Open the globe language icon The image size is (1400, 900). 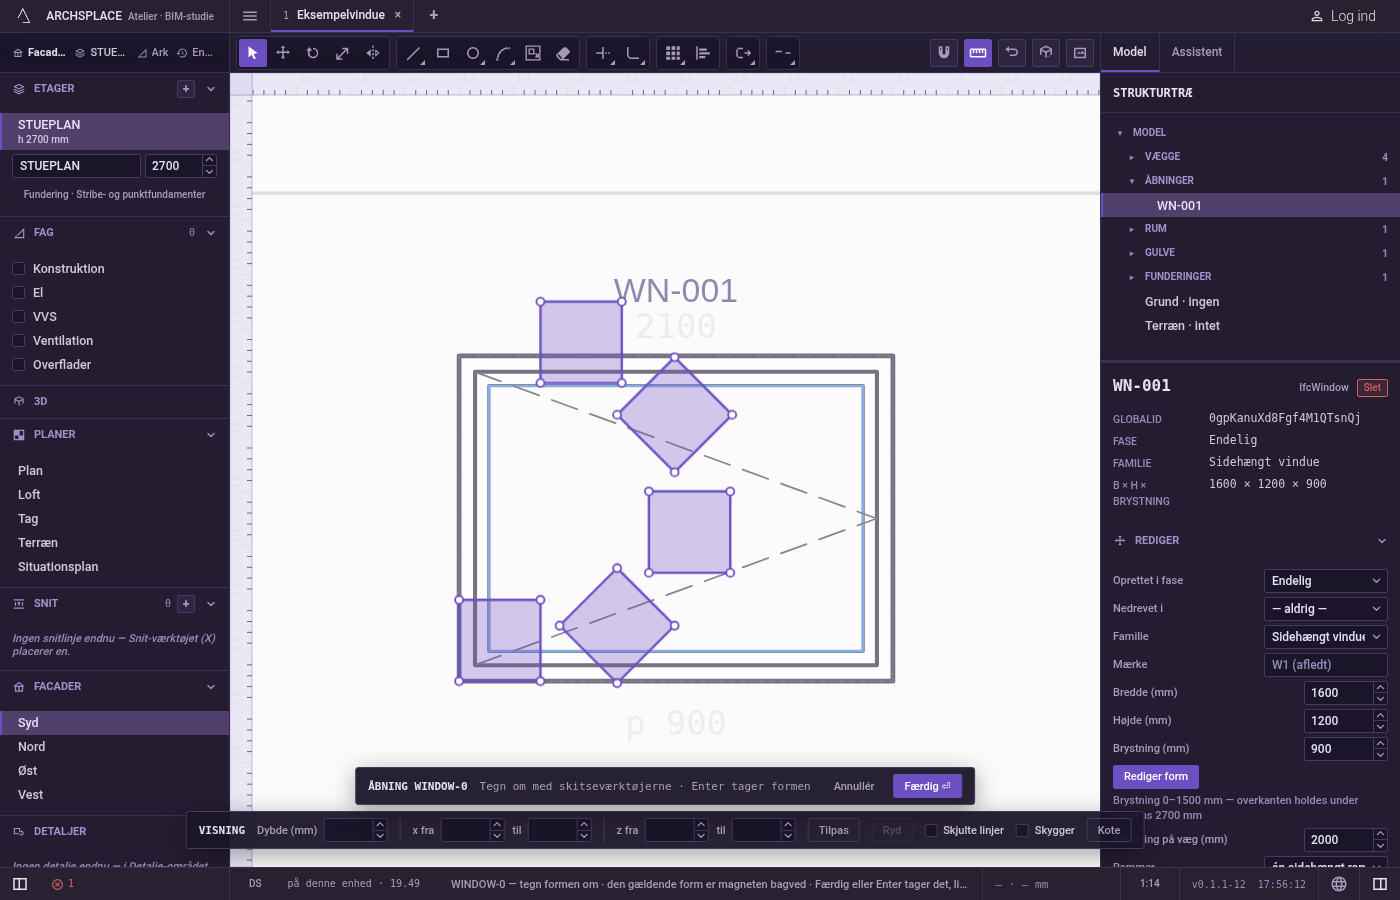1339,884
